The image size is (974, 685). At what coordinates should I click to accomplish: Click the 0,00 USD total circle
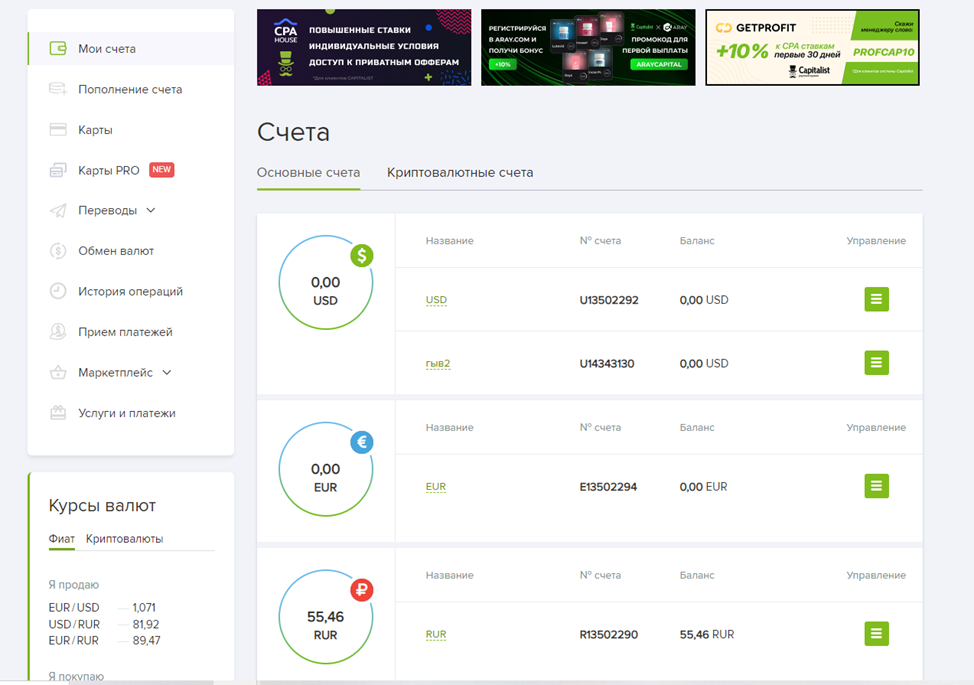point(325,283)
